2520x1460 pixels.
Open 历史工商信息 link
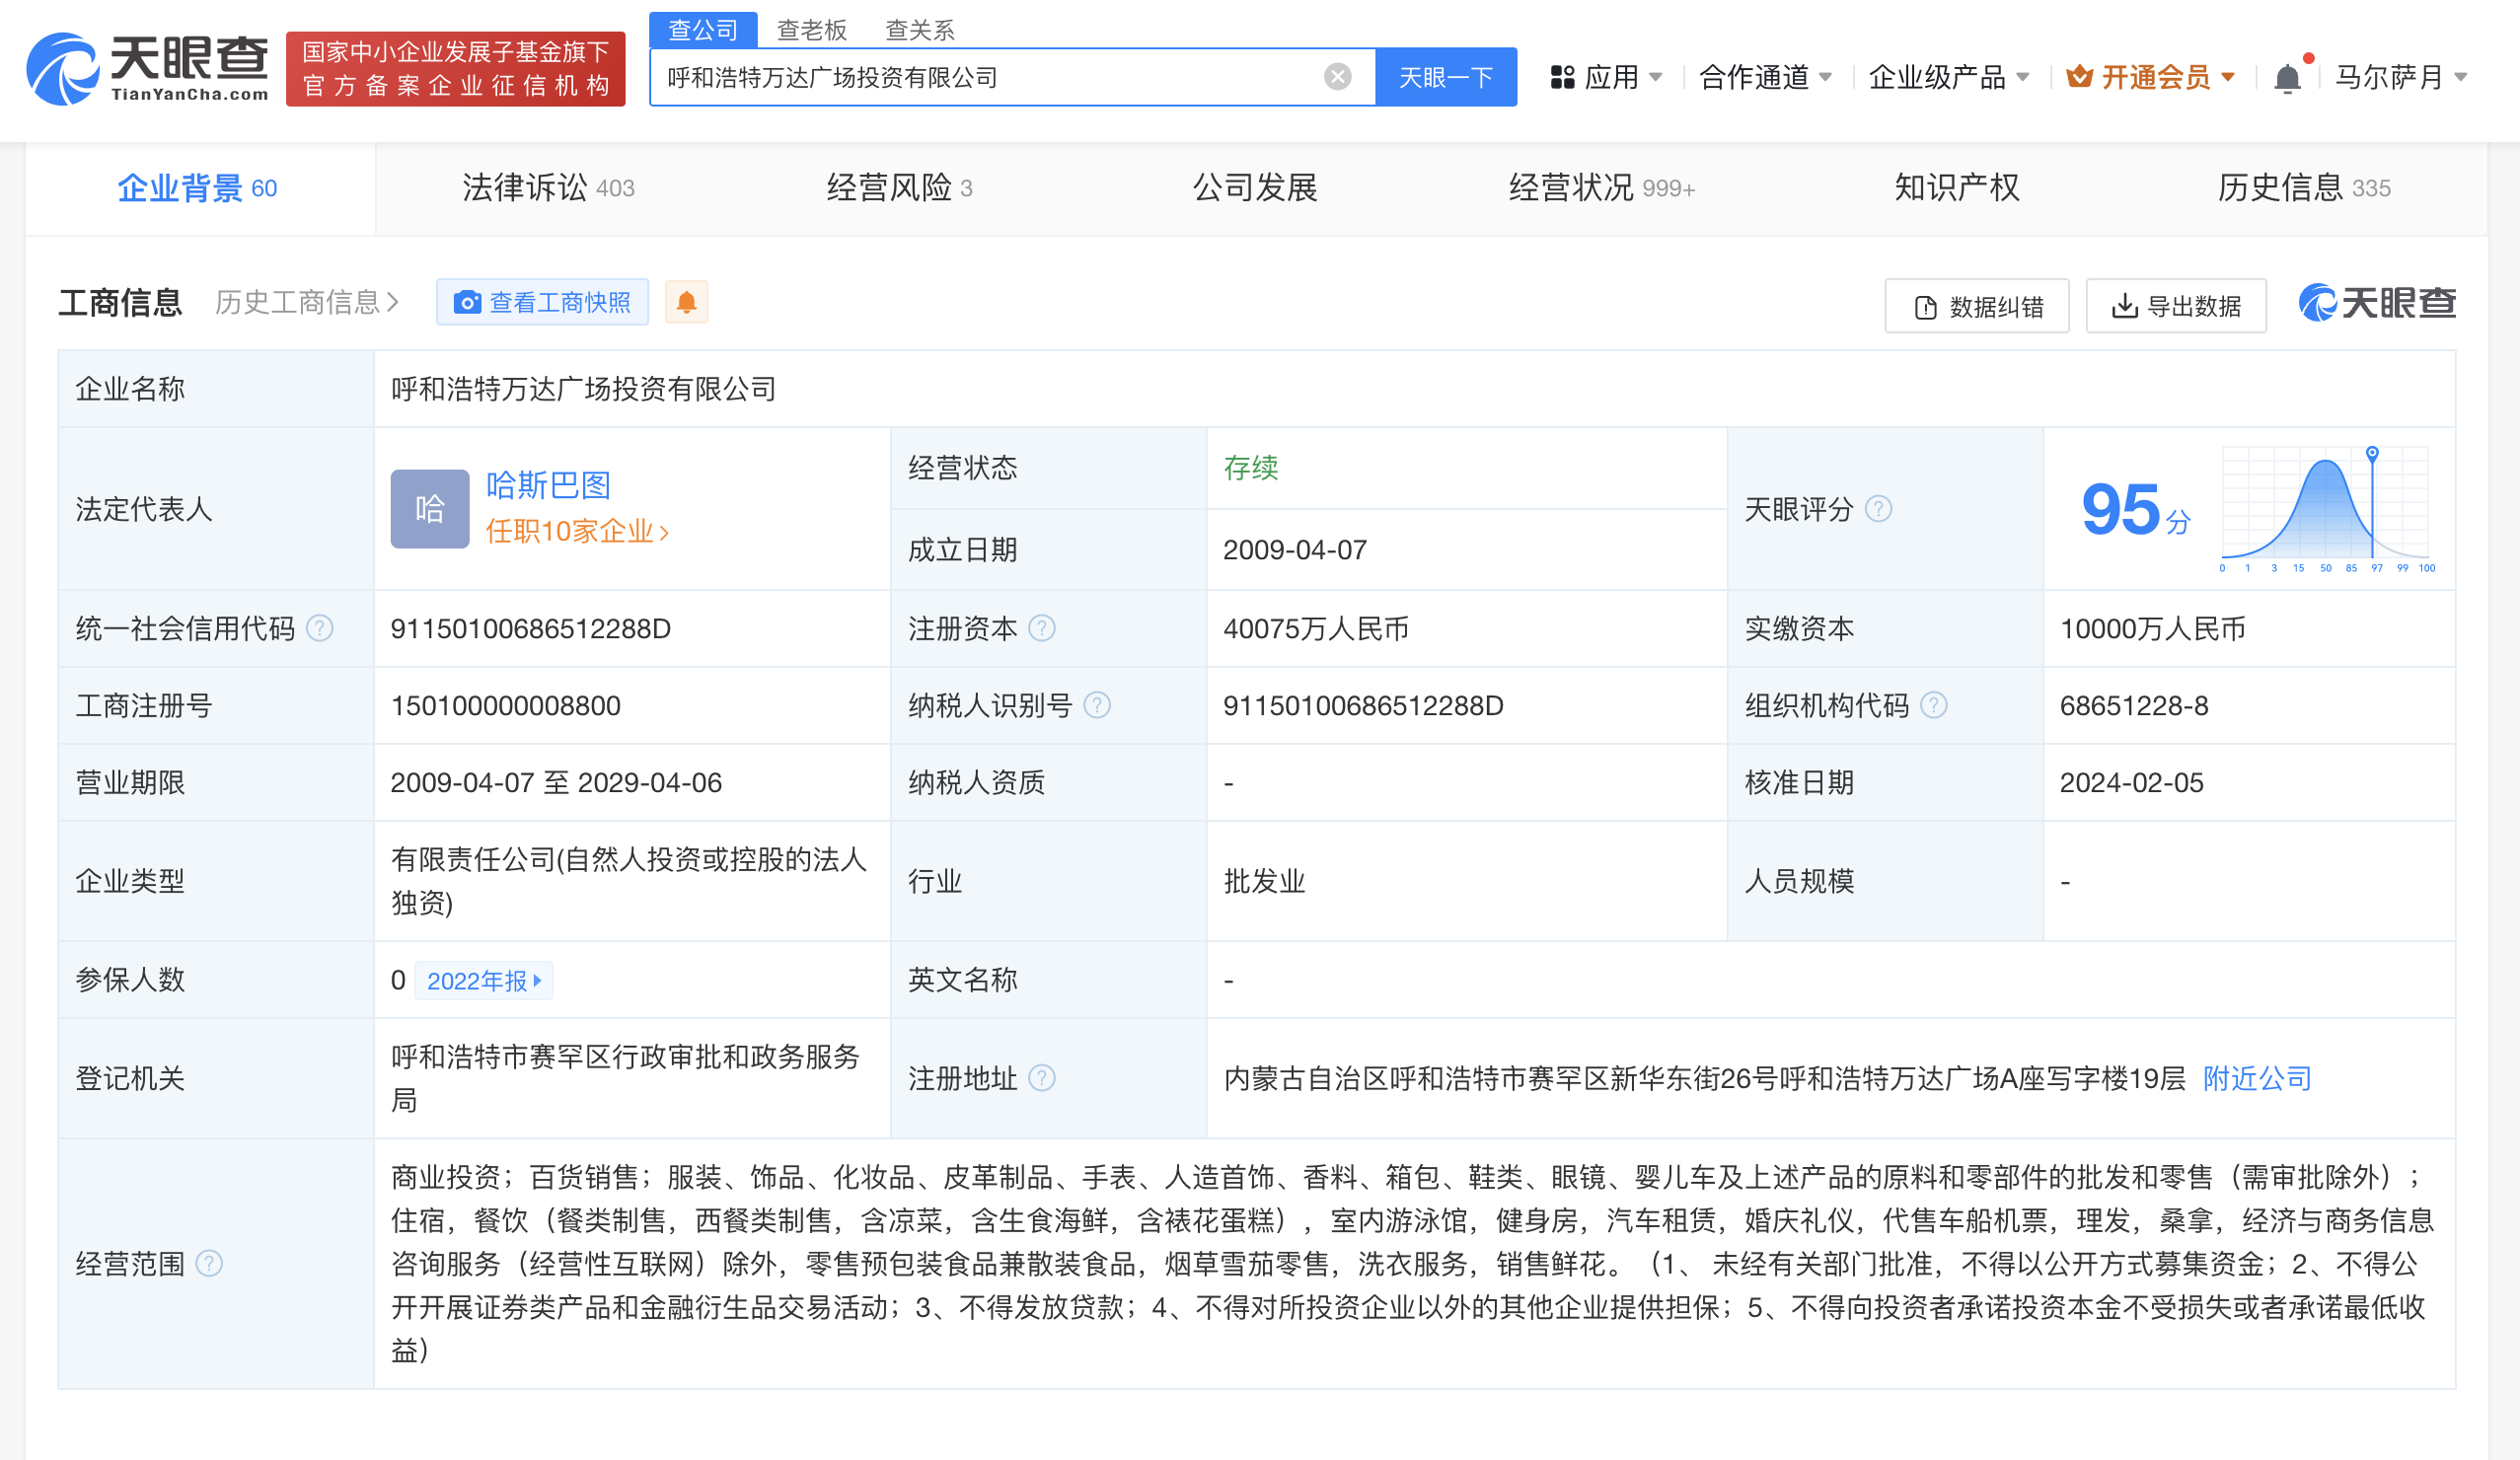[307, 302]
